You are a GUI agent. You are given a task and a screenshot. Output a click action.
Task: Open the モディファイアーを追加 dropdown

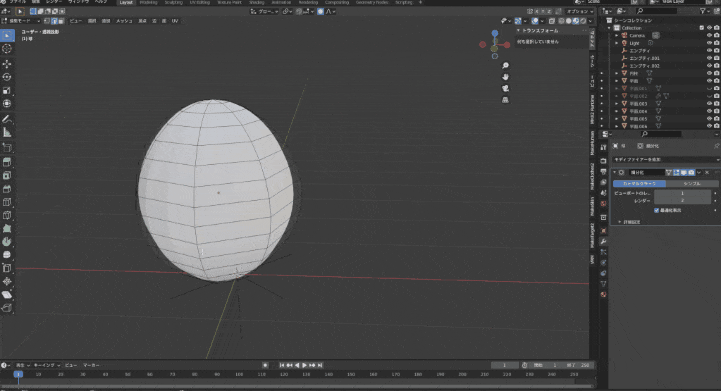click(x=665, y=159)
